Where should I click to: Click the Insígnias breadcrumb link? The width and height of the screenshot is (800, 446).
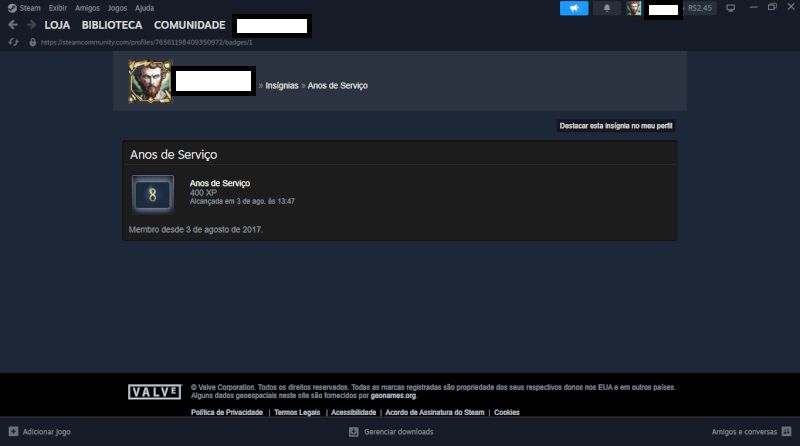tap(282, 86)
